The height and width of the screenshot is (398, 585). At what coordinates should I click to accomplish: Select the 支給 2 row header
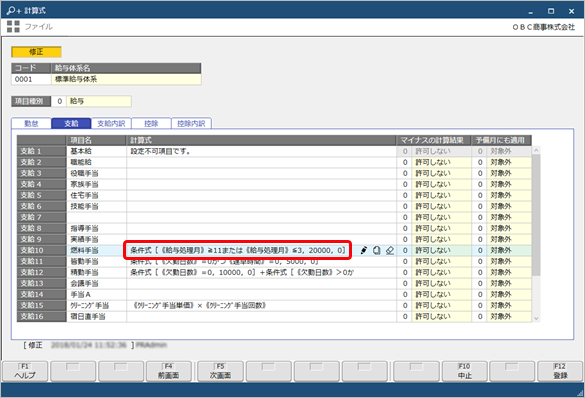[x=41, y=162]
